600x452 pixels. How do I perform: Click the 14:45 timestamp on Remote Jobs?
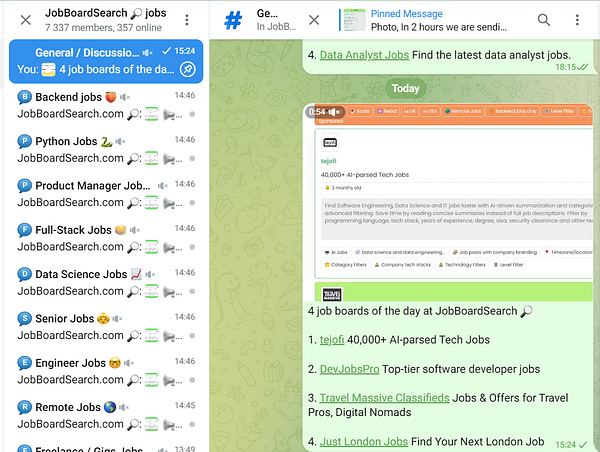tap(185, 405)
